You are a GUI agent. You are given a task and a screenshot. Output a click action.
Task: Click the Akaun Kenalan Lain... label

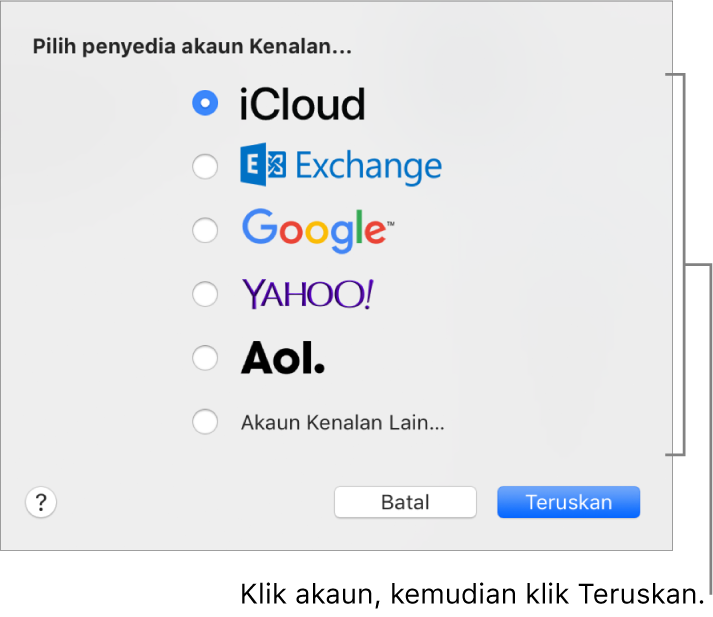coord(343,422)
